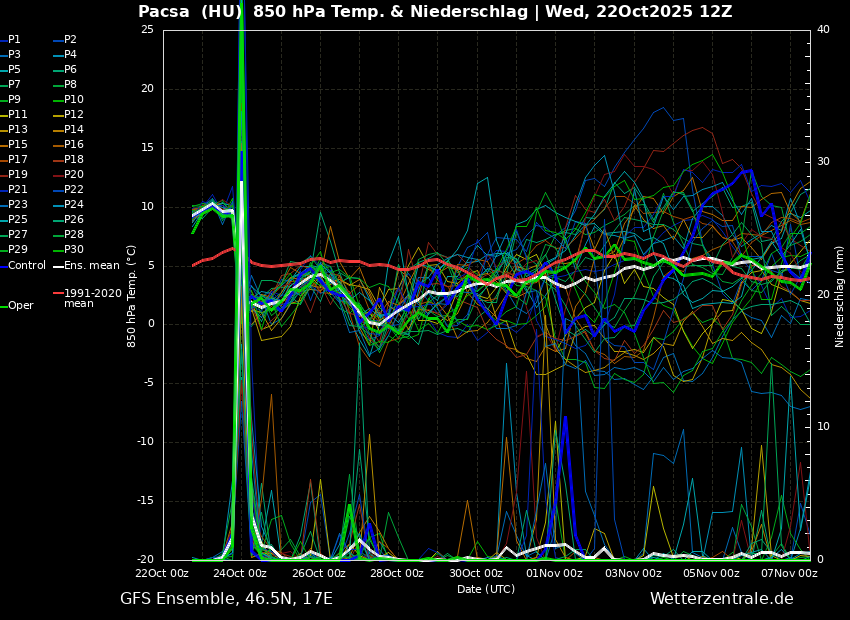850x620 pixels.
Task: Select the Oper legend entry
Action: [20, 306]
